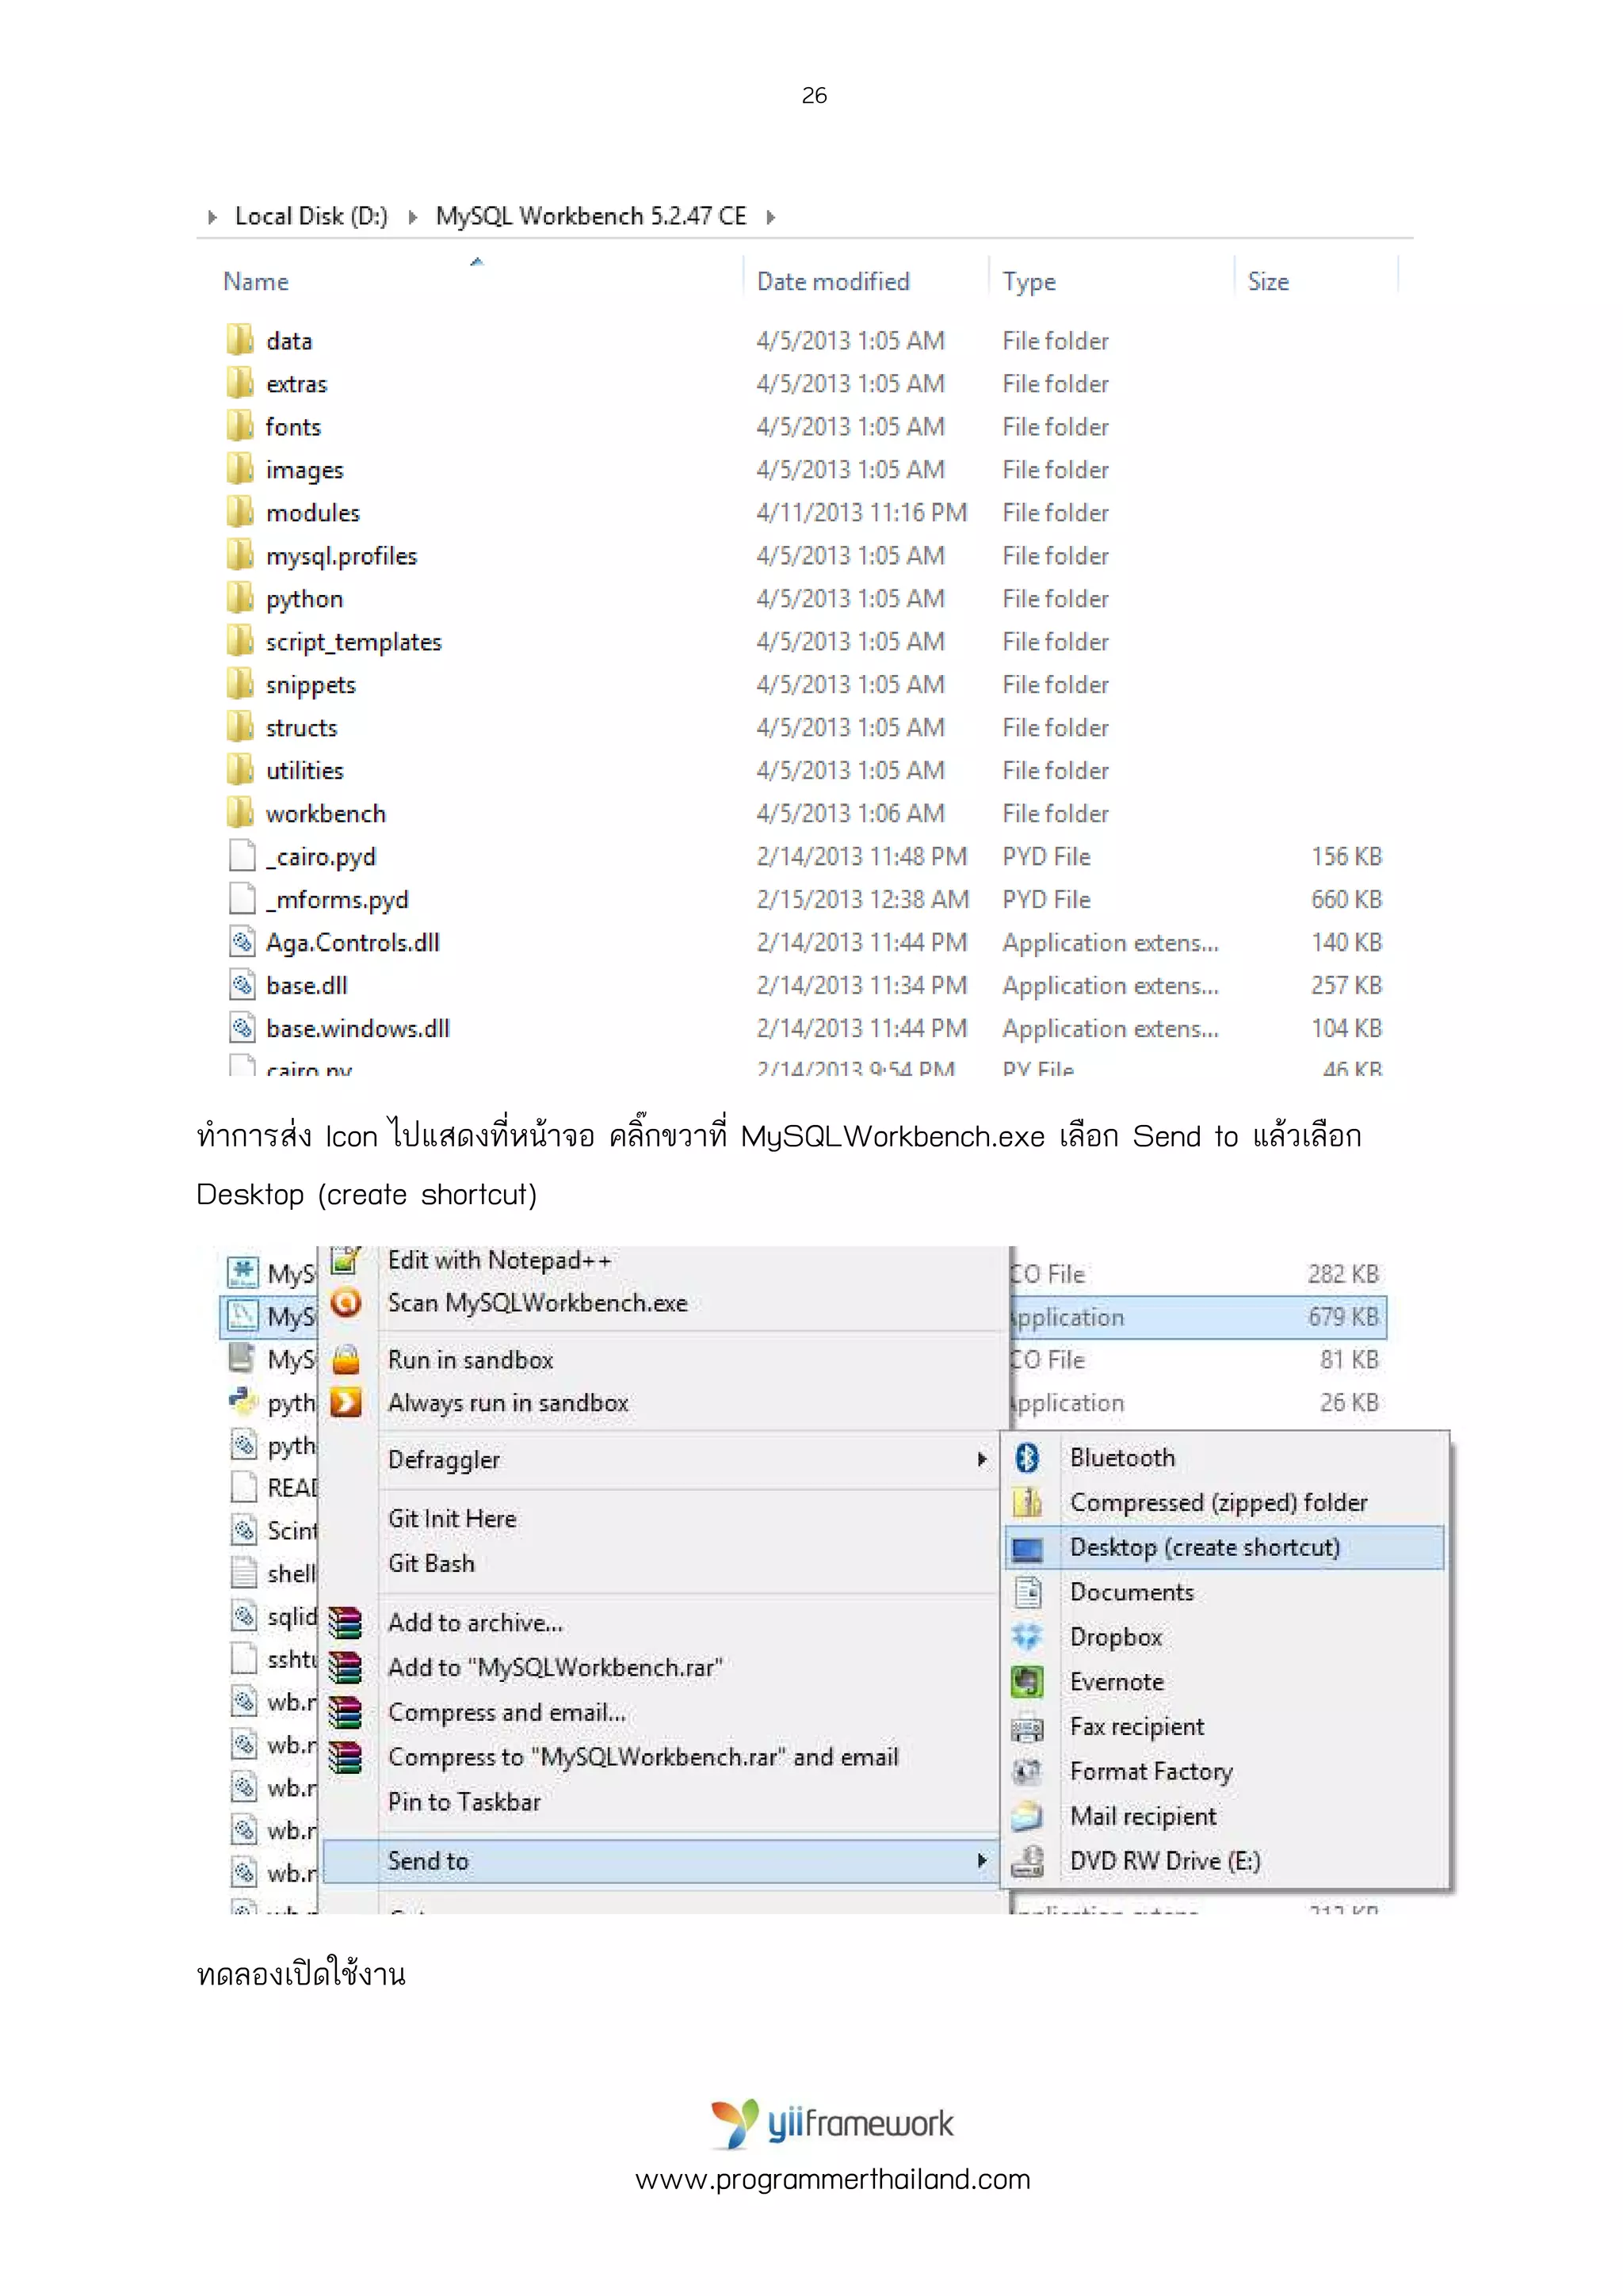
Task: Click the workbench folder icon
Action: pyautogui.click(x=240, y=813)
